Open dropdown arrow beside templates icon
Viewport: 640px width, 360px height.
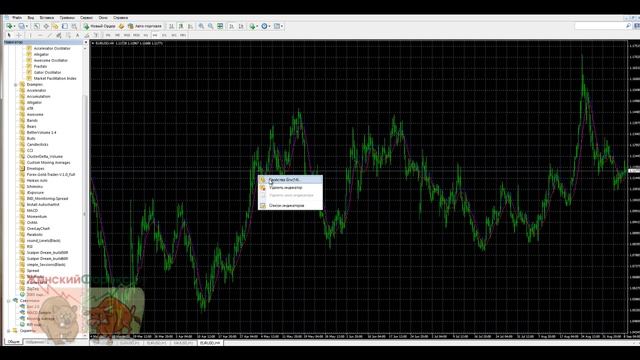282,26
